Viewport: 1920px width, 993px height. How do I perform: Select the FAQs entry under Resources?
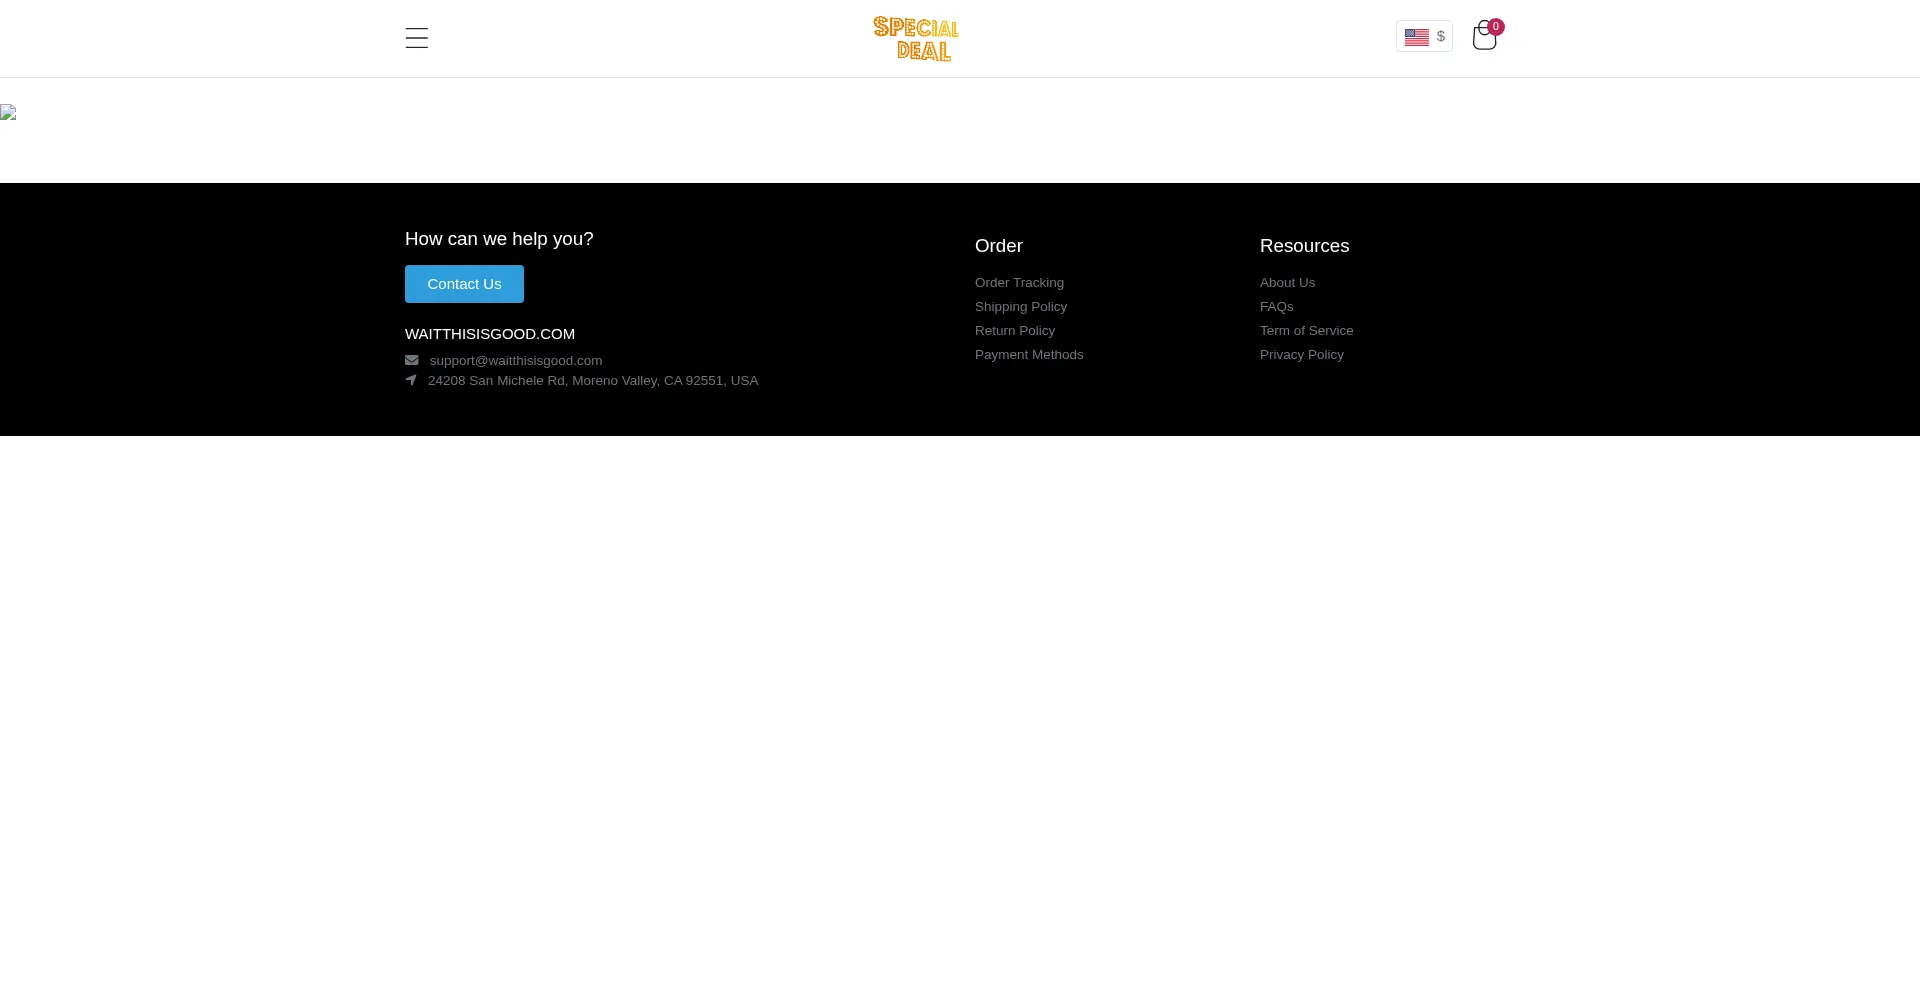click(1276, 306)
